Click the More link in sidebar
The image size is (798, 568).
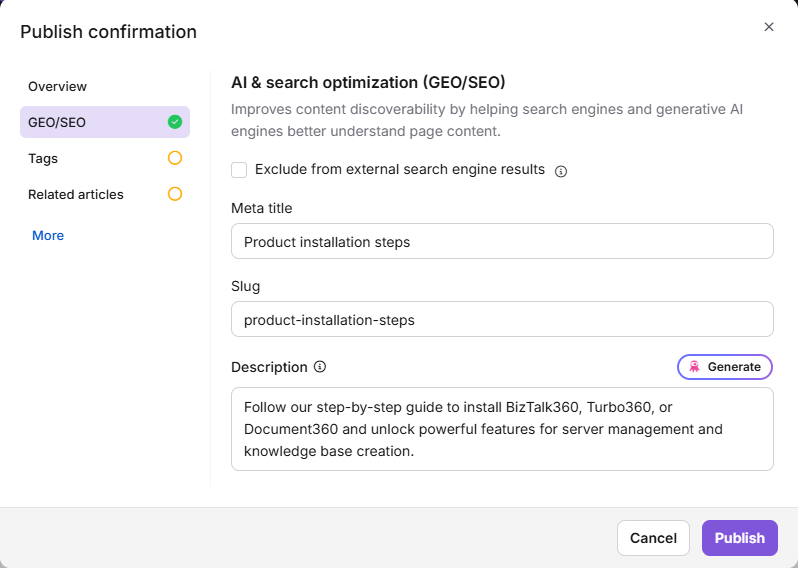[x=48, y=236]
